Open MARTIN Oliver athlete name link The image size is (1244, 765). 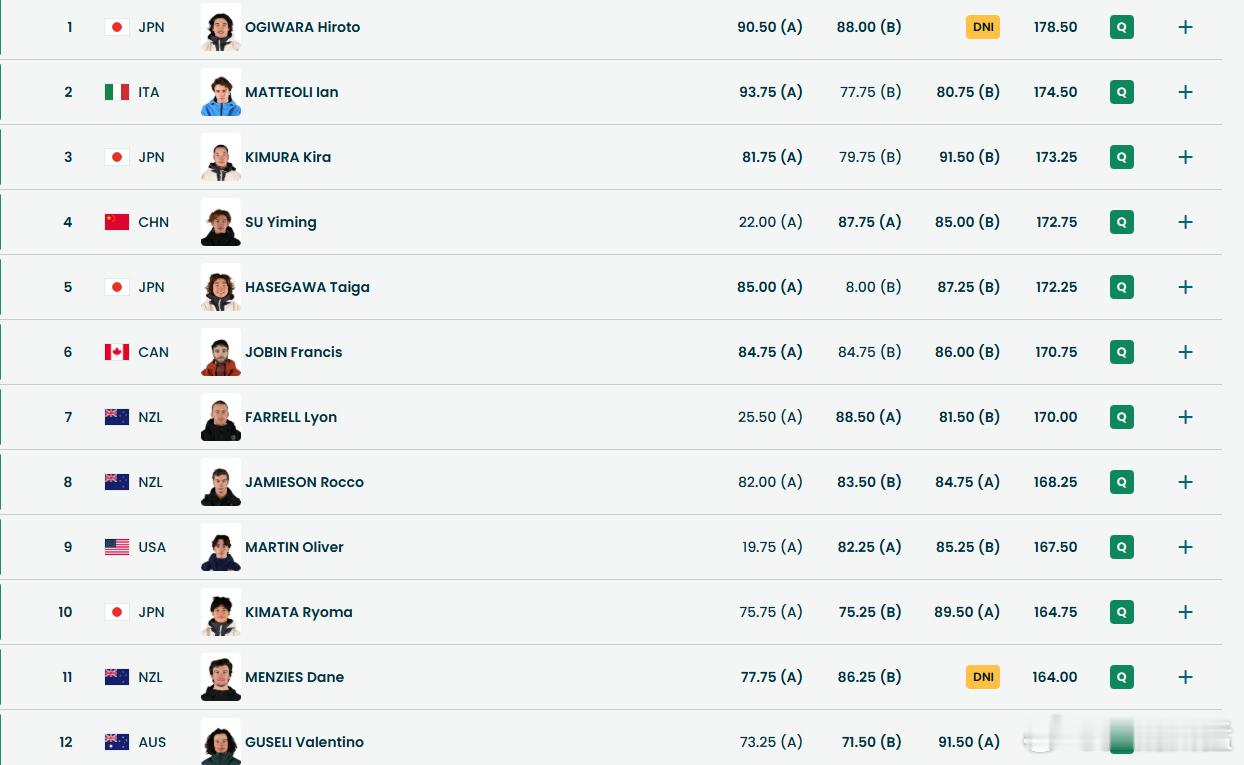pos(294,547)
